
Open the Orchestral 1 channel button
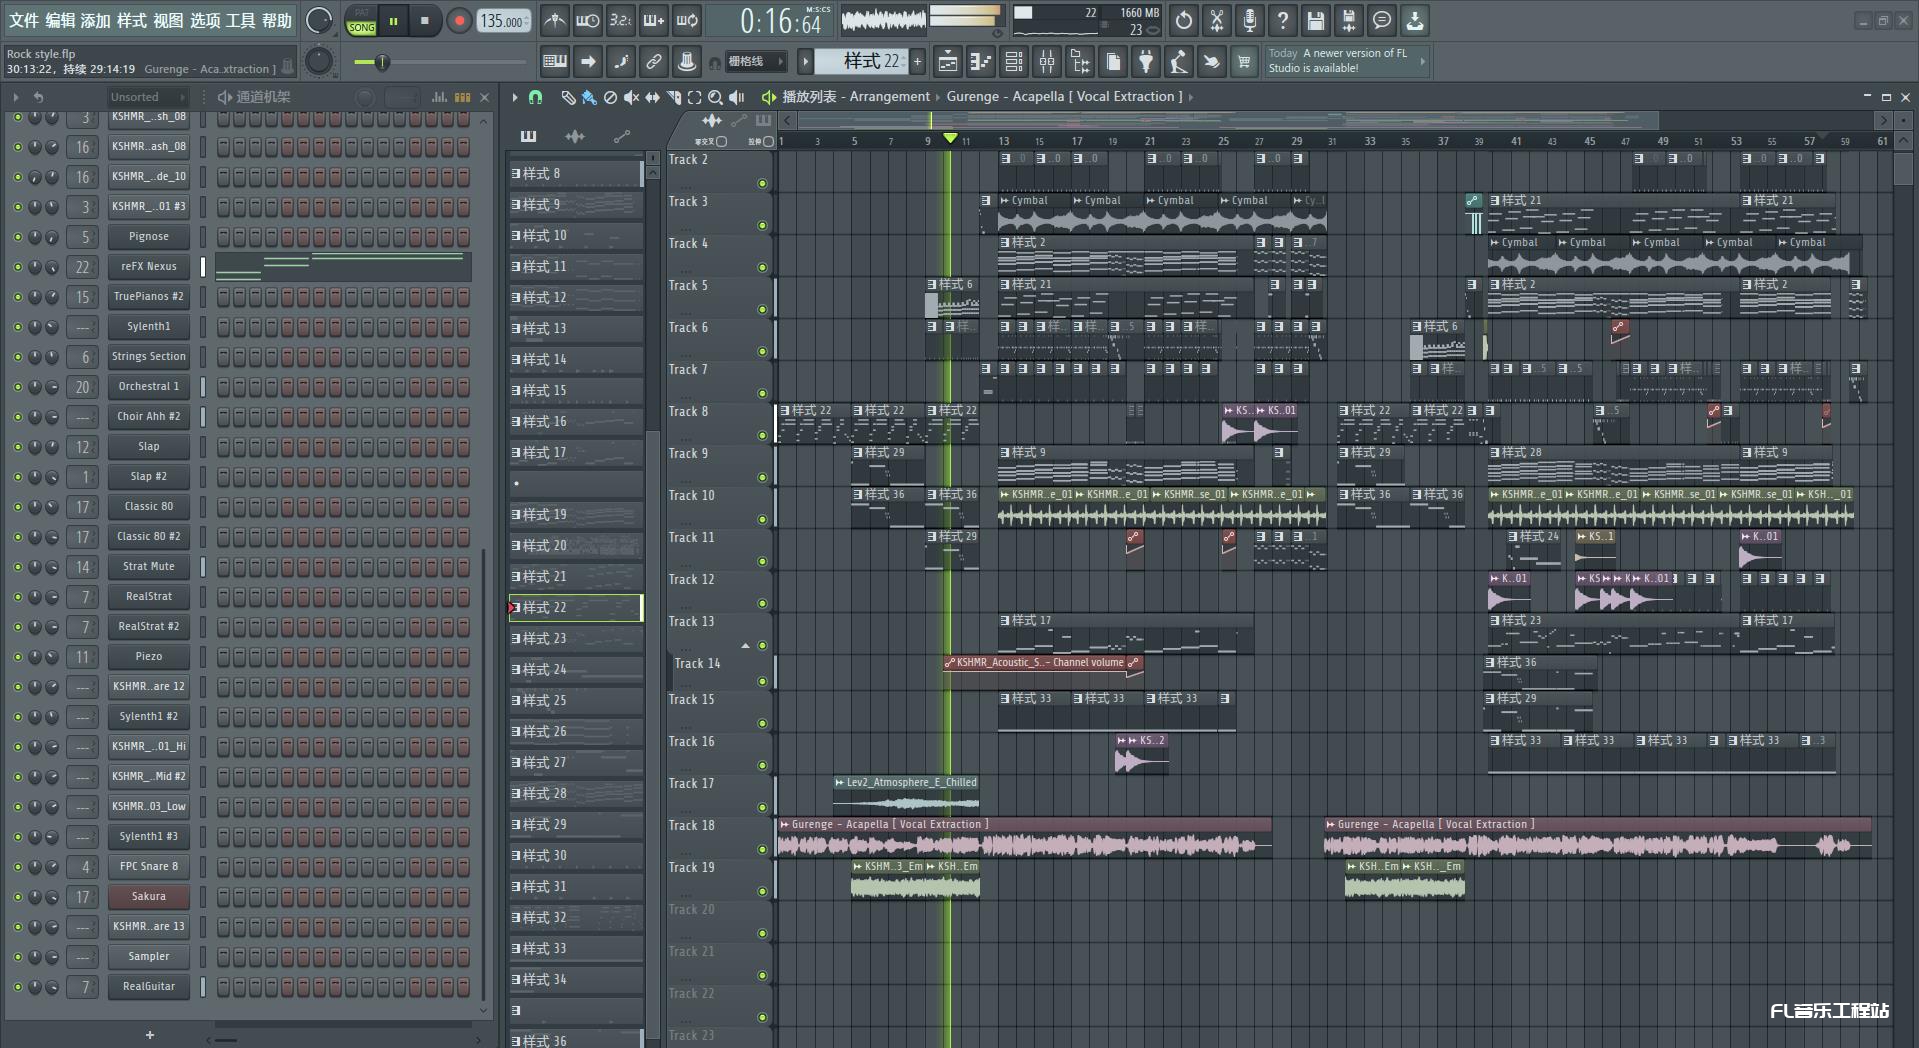pos(148,387)
